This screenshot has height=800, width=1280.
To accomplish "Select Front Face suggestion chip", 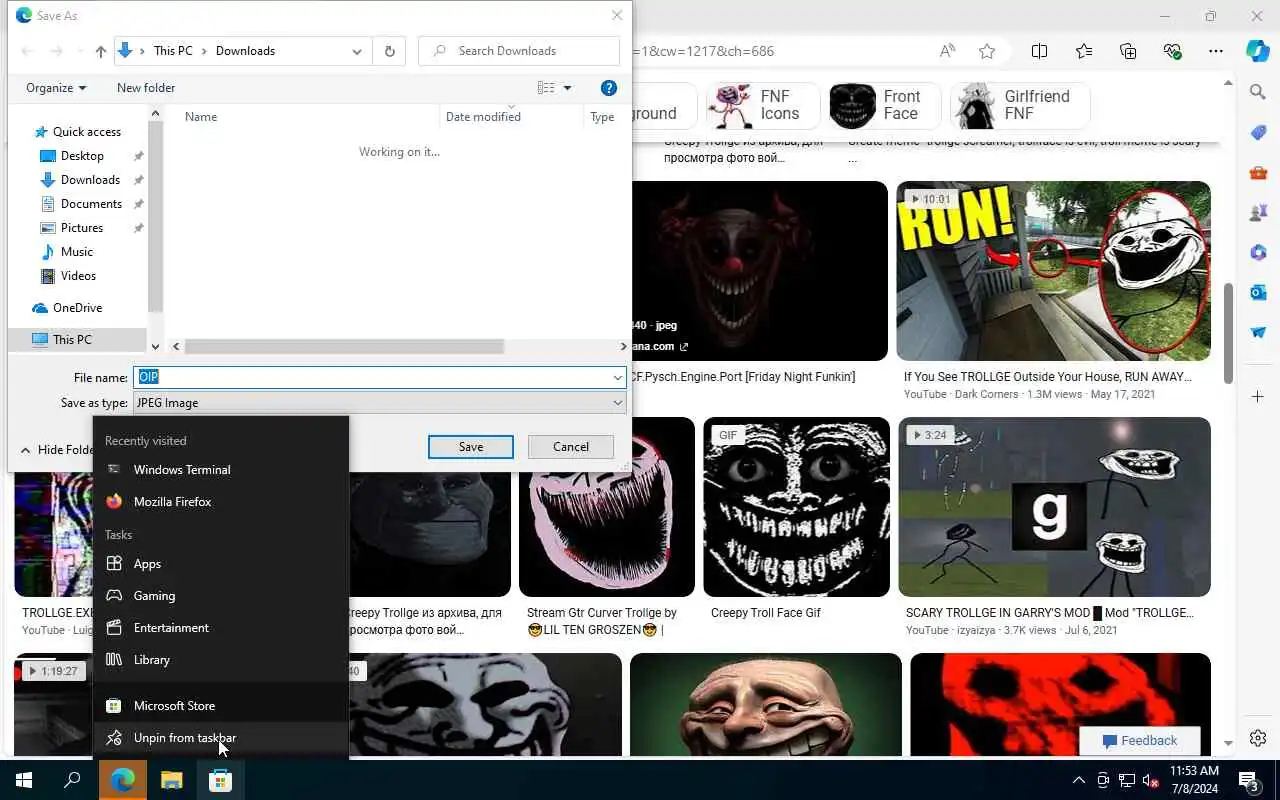I will point(884,106).
